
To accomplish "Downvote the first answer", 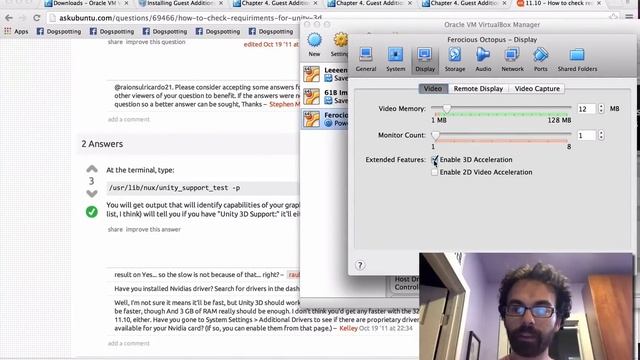I will [x=92, y=193].
